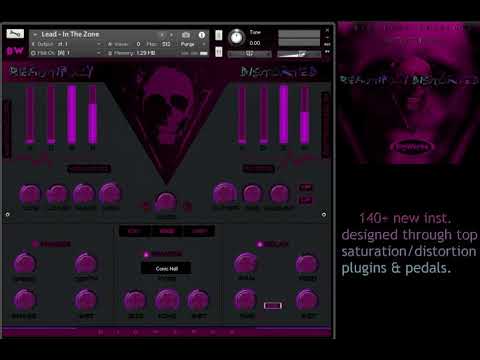The height and width of the screenshot is (360, 480).
Task: Switch to the third effects tab
Action: point(199,231)
